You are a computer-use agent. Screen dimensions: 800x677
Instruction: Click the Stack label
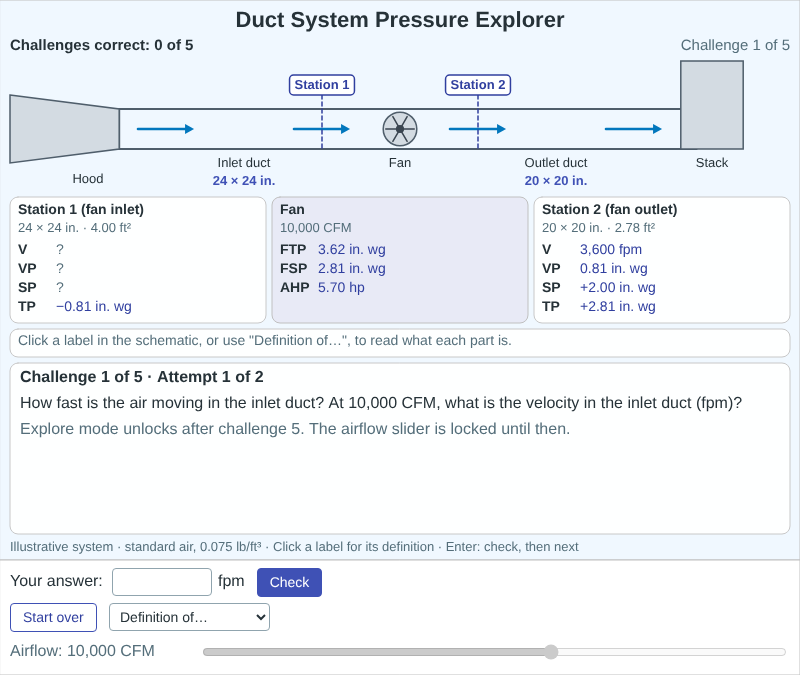tap(712, 163)
